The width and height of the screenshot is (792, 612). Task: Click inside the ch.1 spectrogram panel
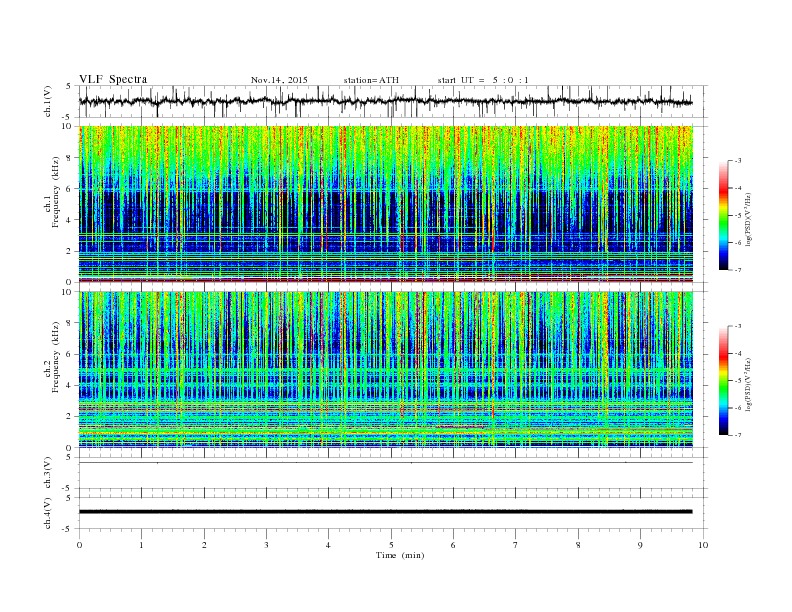click(386, 204)
